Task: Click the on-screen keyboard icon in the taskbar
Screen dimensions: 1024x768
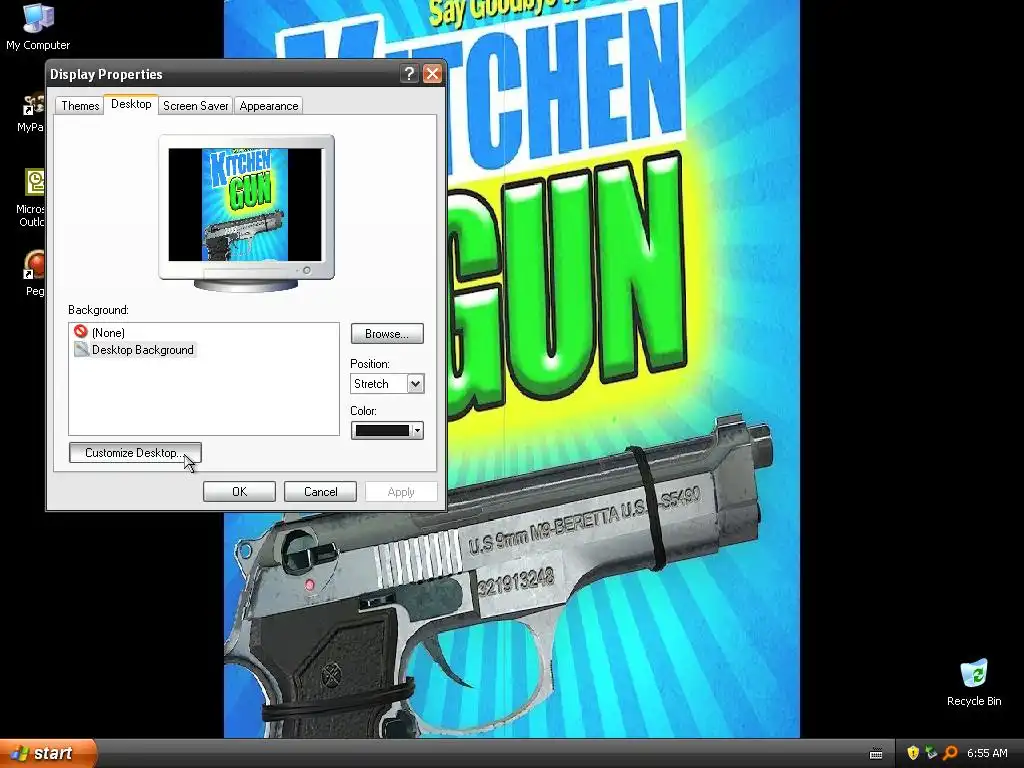Action: [876, 754]
